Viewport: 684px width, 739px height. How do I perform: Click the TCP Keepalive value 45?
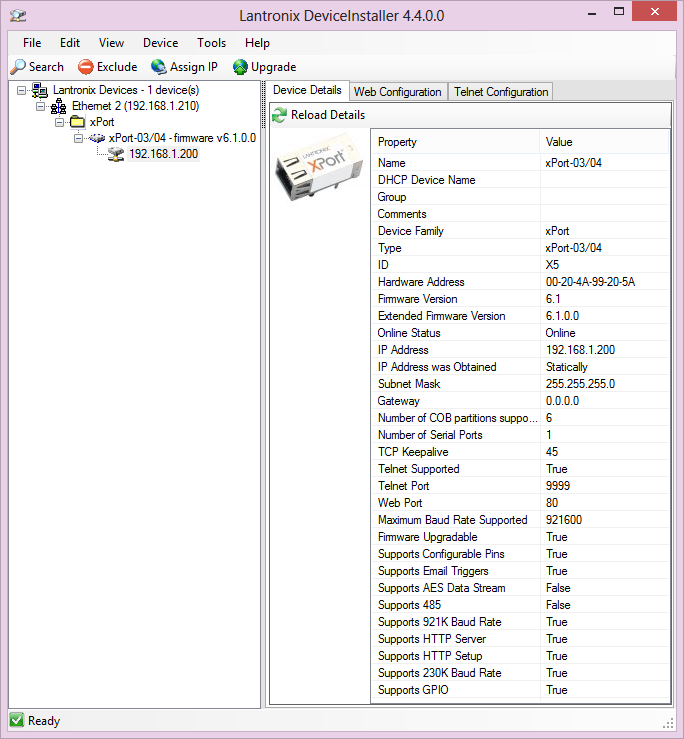tap(552, 452)
